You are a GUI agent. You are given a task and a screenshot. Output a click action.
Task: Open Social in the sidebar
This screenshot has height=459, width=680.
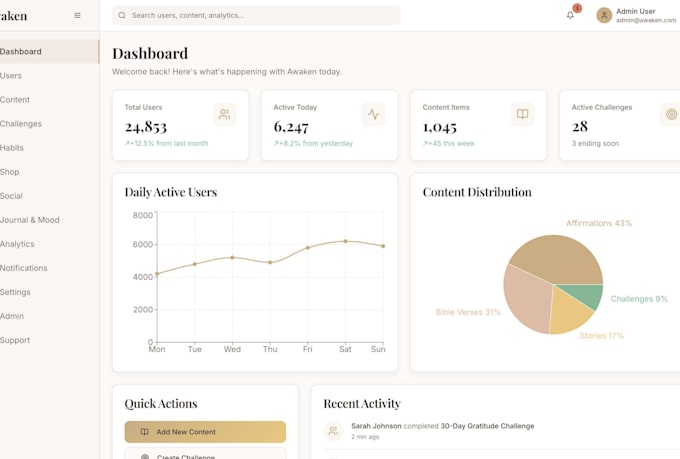point(49,196)
